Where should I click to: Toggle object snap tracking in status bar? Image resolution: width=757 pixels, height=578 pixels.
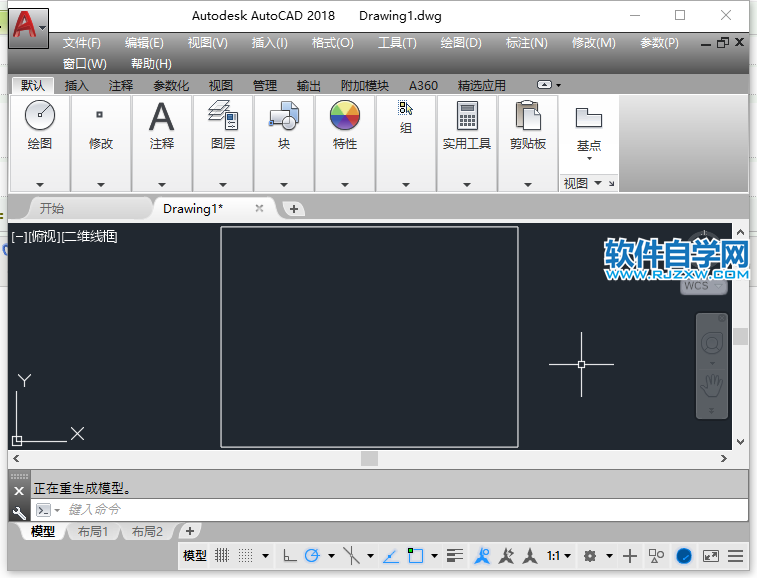tap(391, 557)
